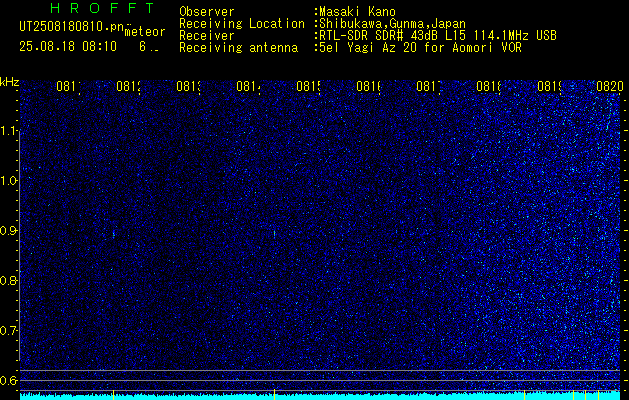Click RTL-SDR SDR# 114.1MHz USB text

tap(438, 36)
